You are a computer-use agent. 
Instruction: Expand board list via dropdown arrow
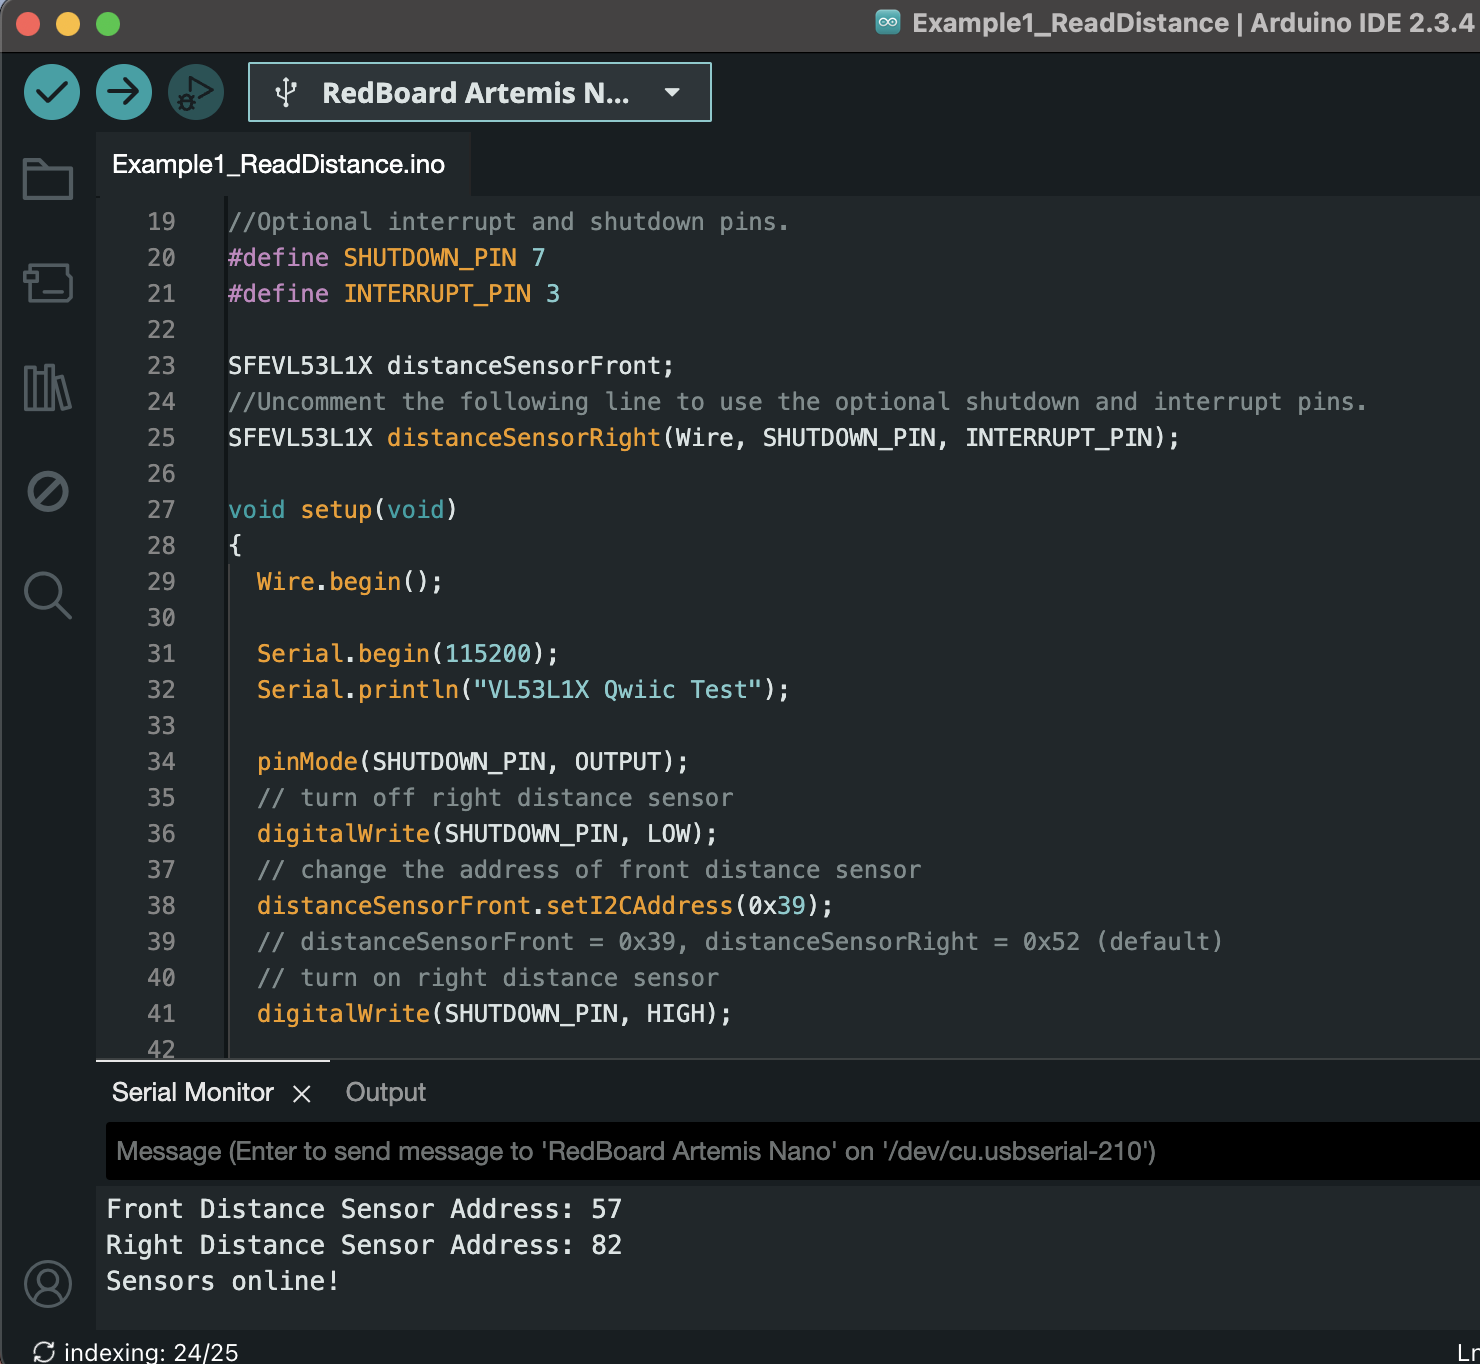coord(672,92)
